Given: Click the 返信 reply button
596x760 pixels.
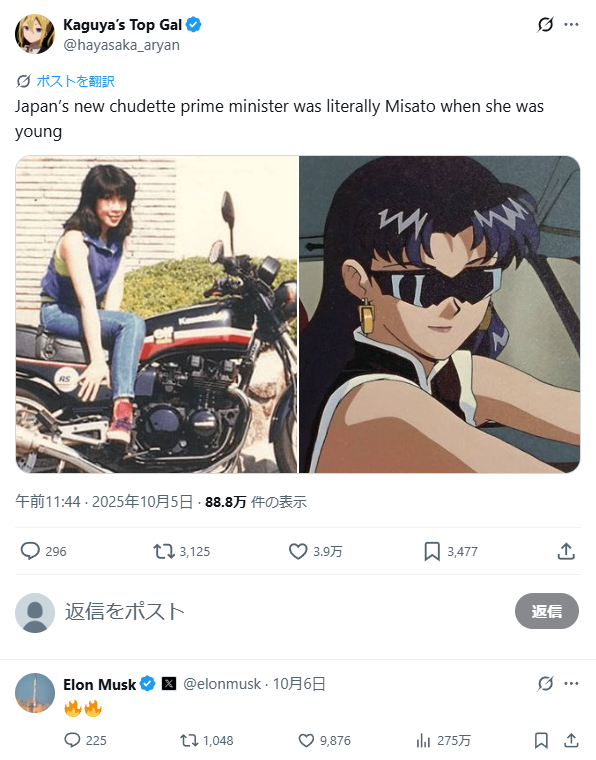Looking at the screenshot, I should click(547, 611).
